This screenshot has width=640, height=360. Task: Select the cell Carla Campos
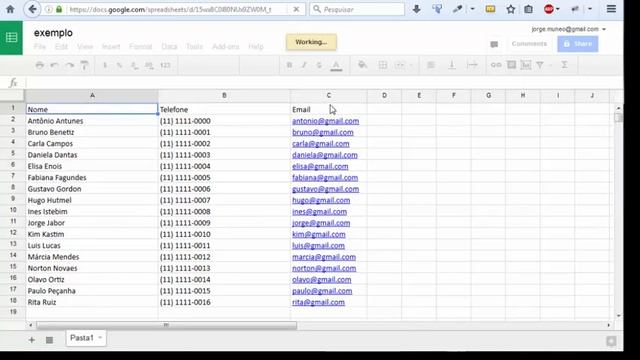pyautogui.click(x=92, y=144)
